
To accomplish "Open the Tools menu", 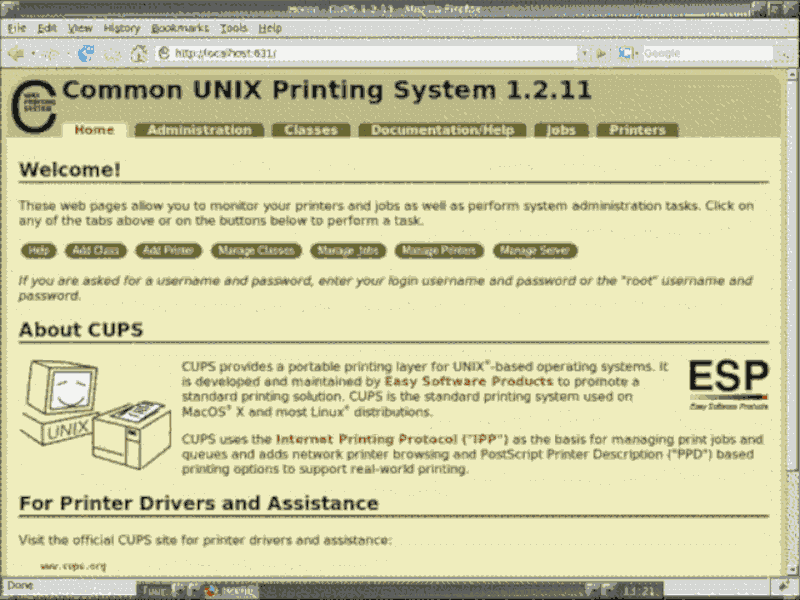I will pos(234,28).
